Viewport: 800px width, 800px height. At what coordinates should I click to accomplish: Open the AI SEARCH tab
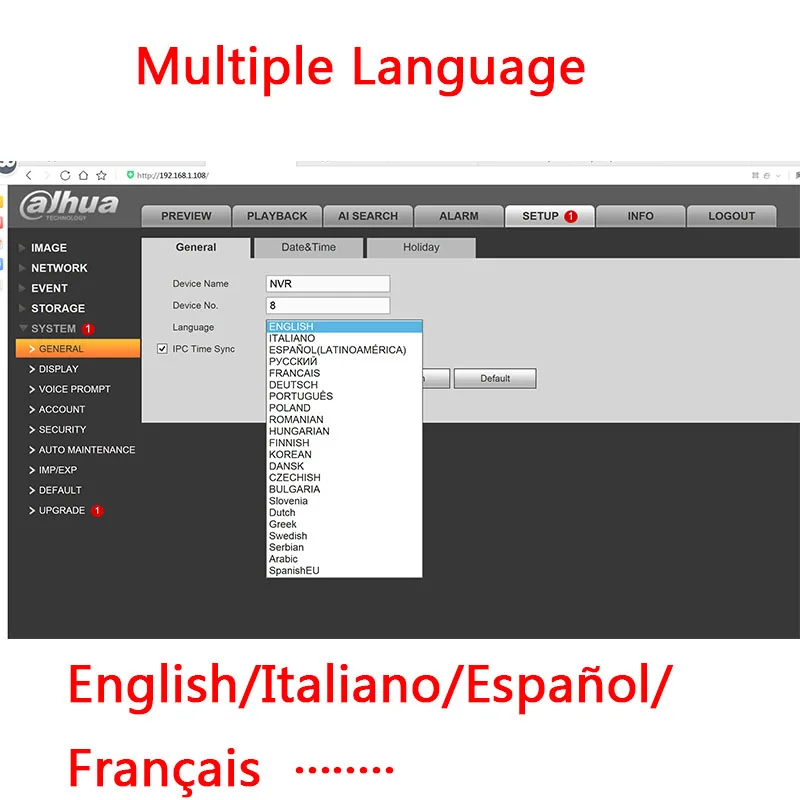368,216
